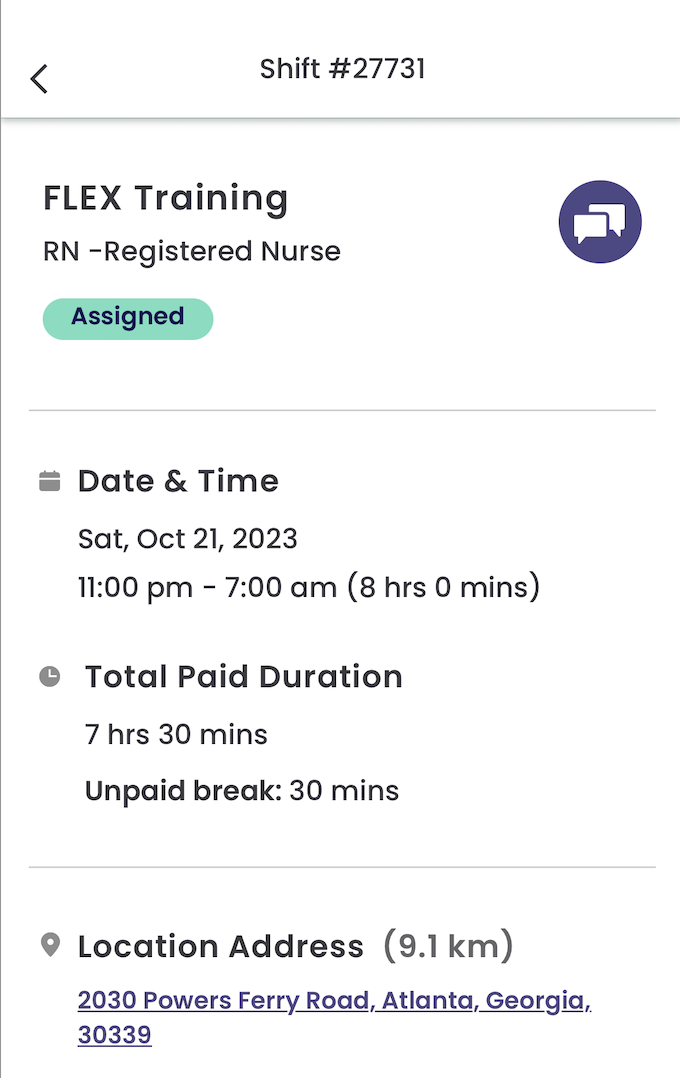Click the FLEX Training heading
The height and width of the screenshot is (1078, 680).
click(166, 199)
